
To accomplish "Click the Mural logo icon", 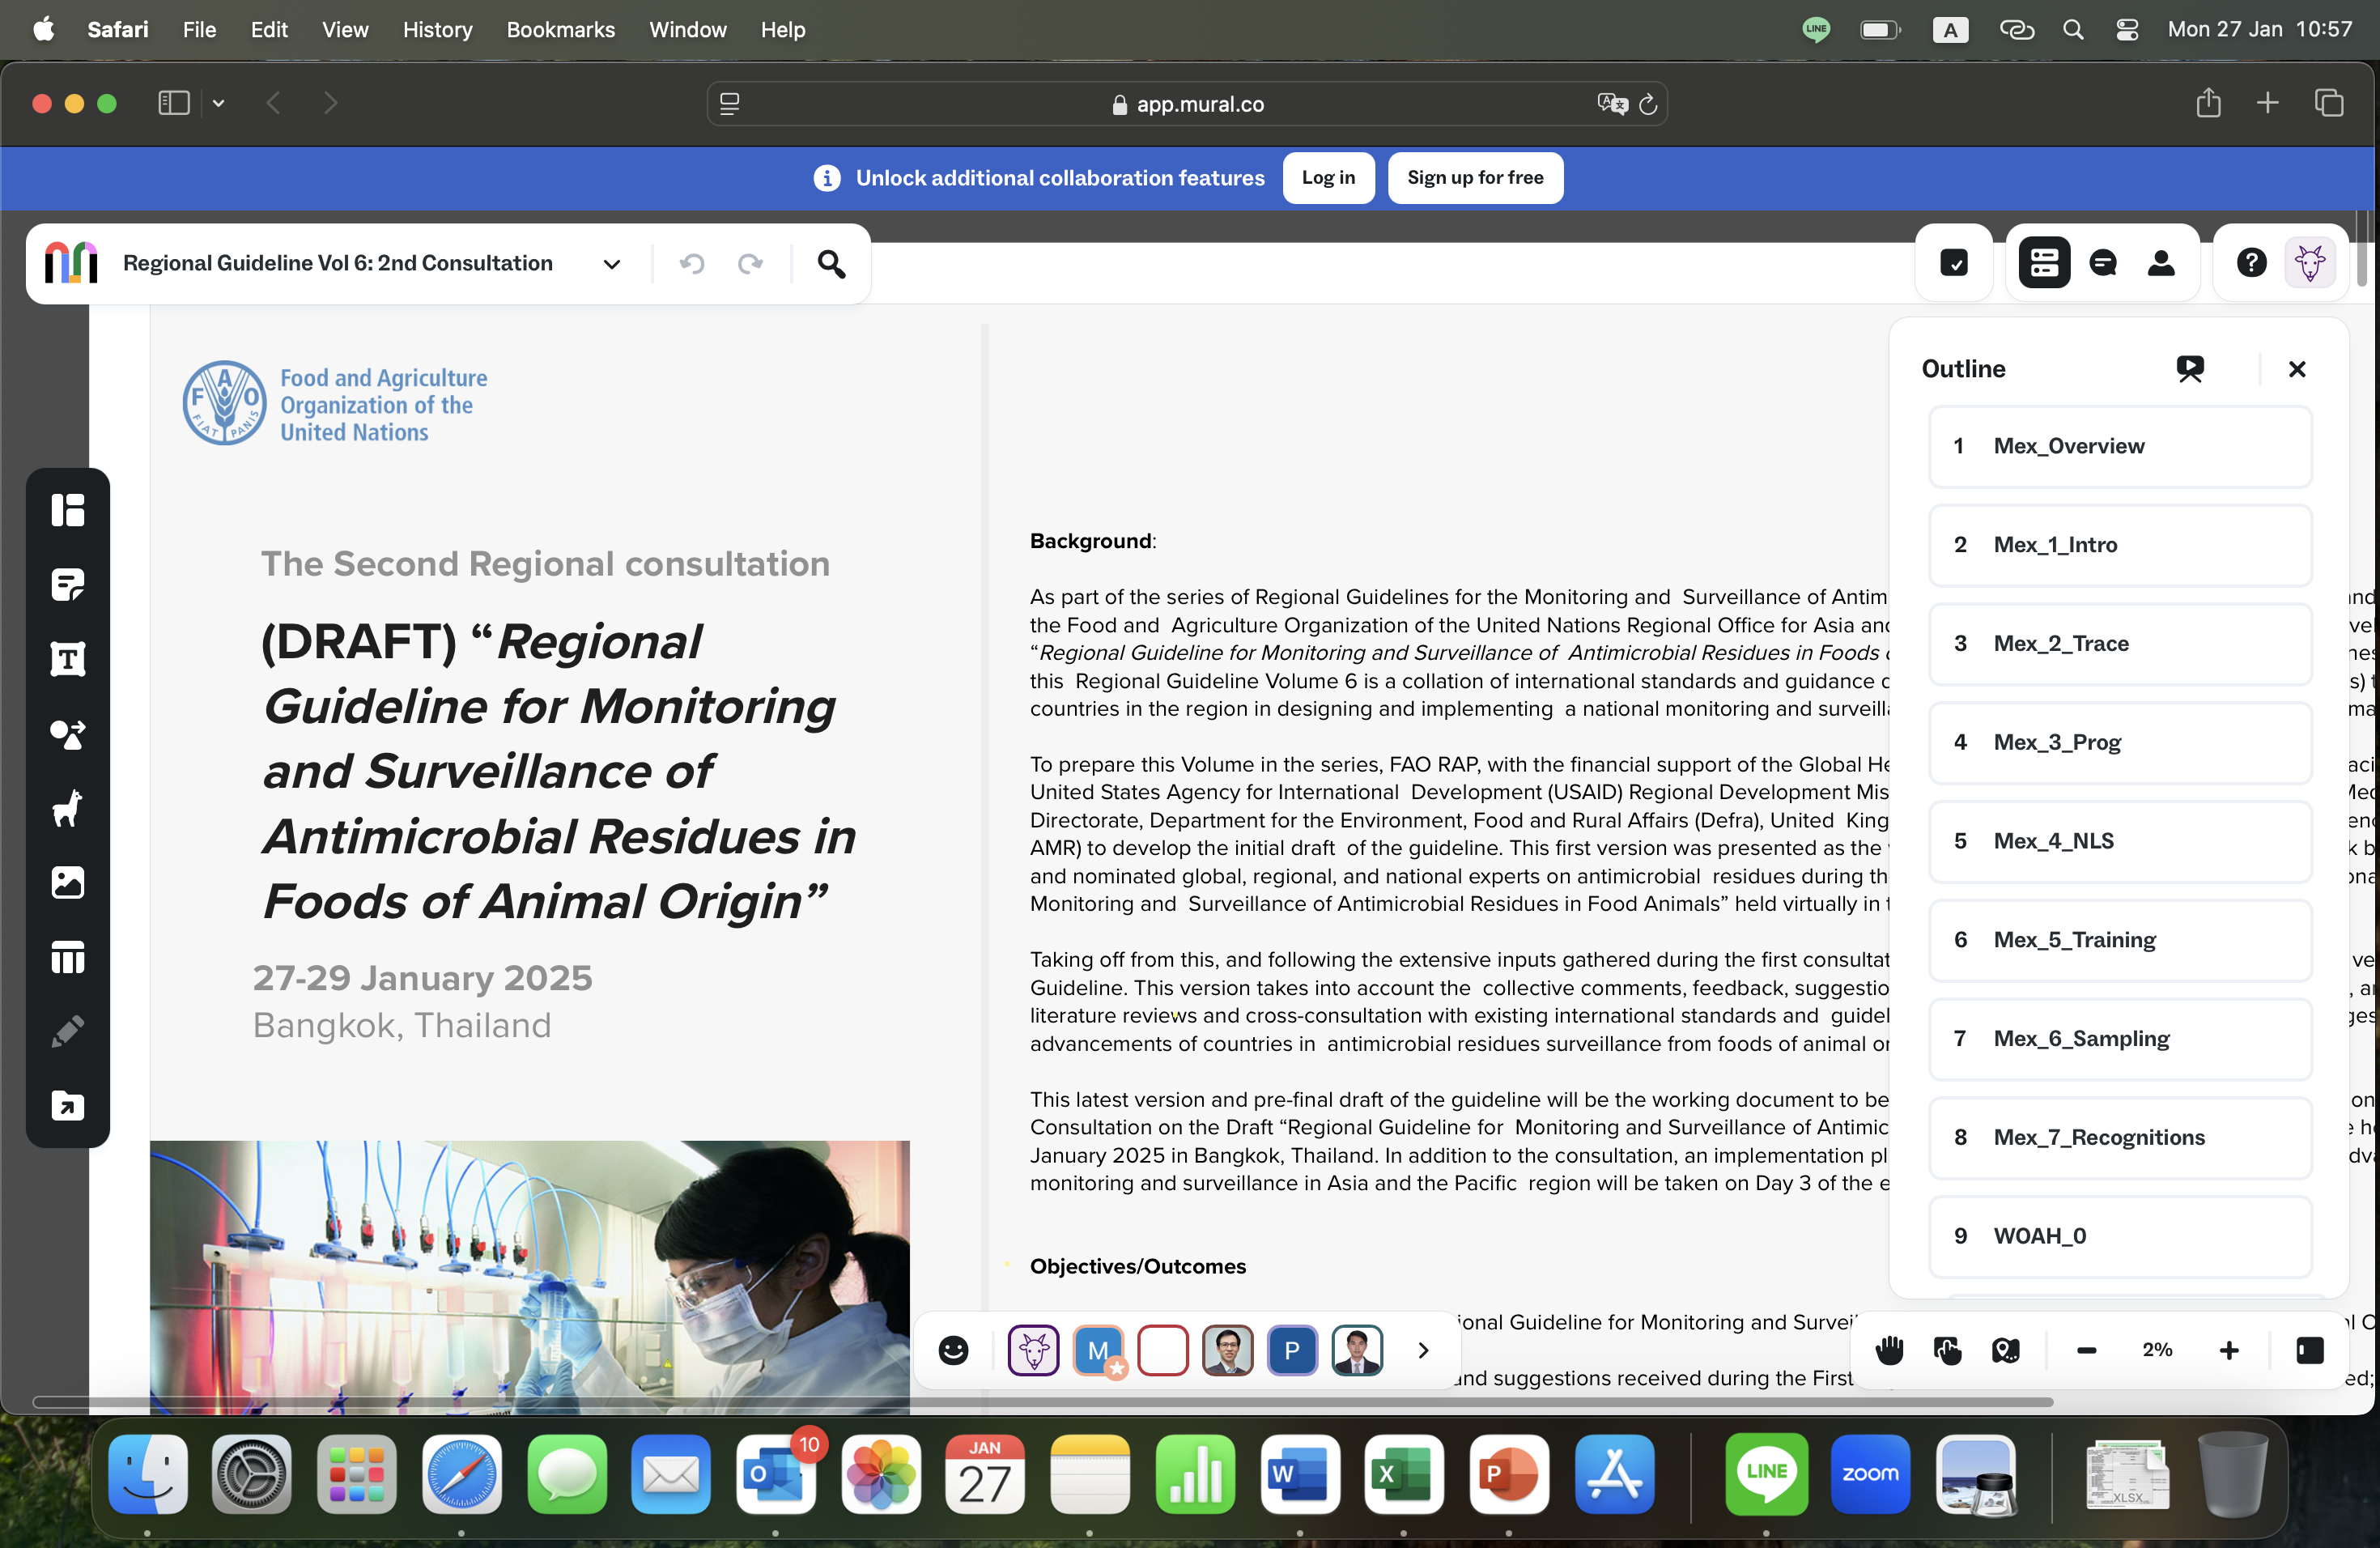I will 71,263.
